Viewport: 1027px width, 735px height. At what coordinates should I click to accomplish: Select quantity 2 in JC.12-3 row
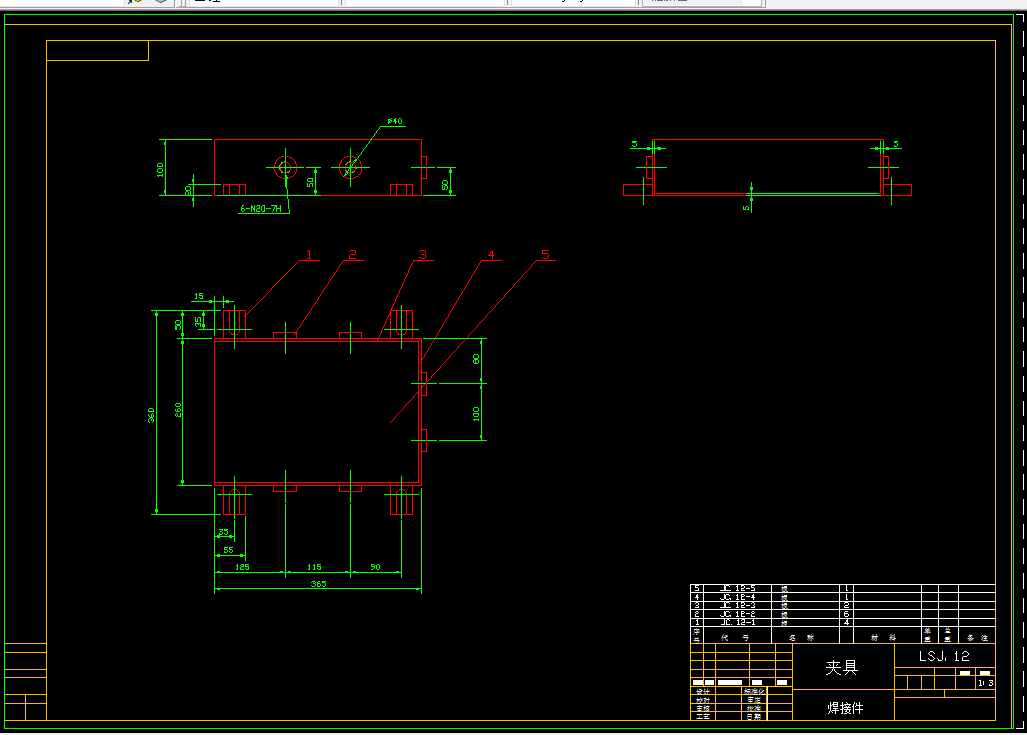tap(846, 605)
